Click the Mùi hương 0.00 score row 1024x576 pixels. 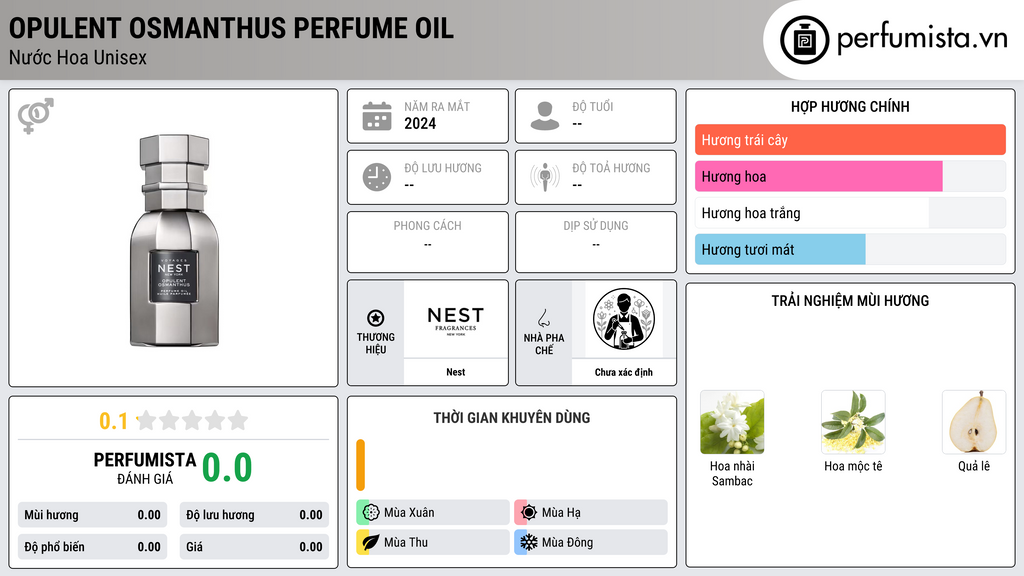click(x=93, y=515)
